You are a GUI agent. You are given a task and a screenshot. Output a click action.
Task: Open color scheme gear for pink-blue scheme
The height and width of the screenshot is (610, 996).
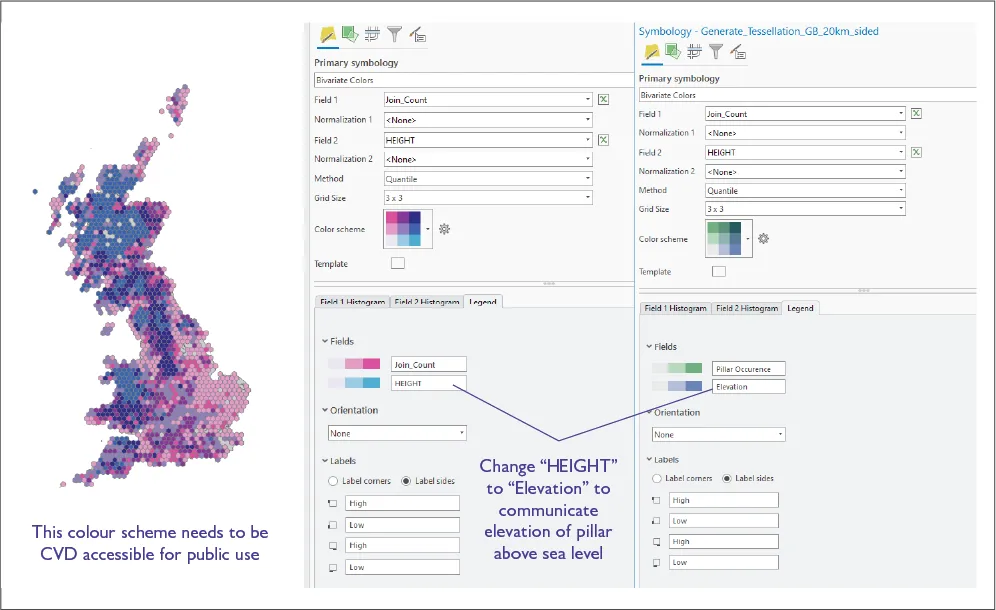(444, 229)
